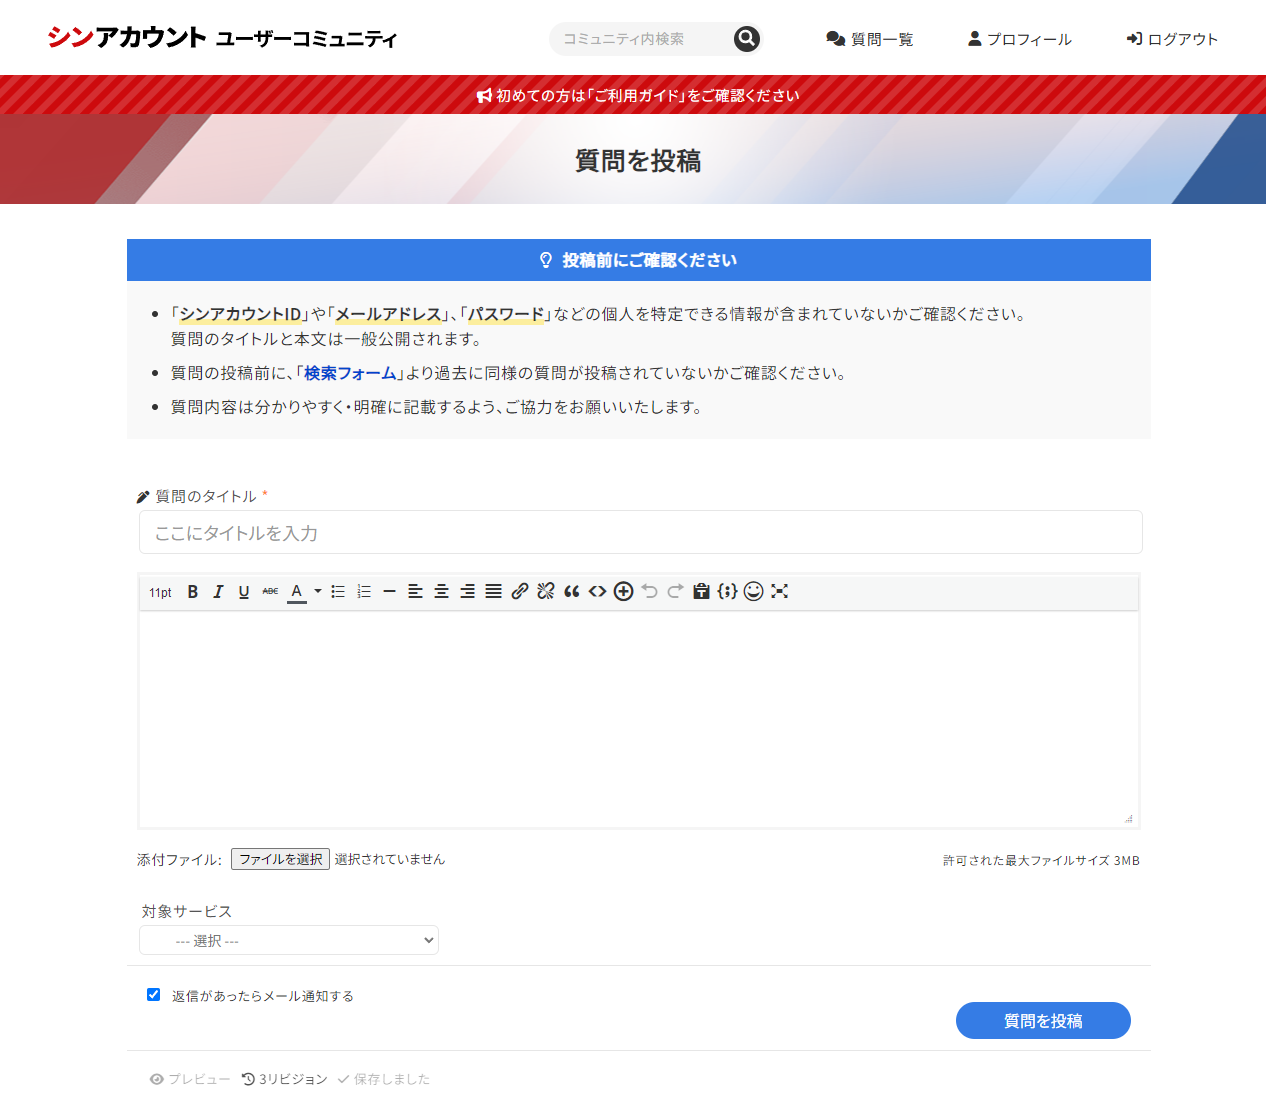Open the 11pt font size selector
Viewport: 1266px width, 1117px height.
160,593
